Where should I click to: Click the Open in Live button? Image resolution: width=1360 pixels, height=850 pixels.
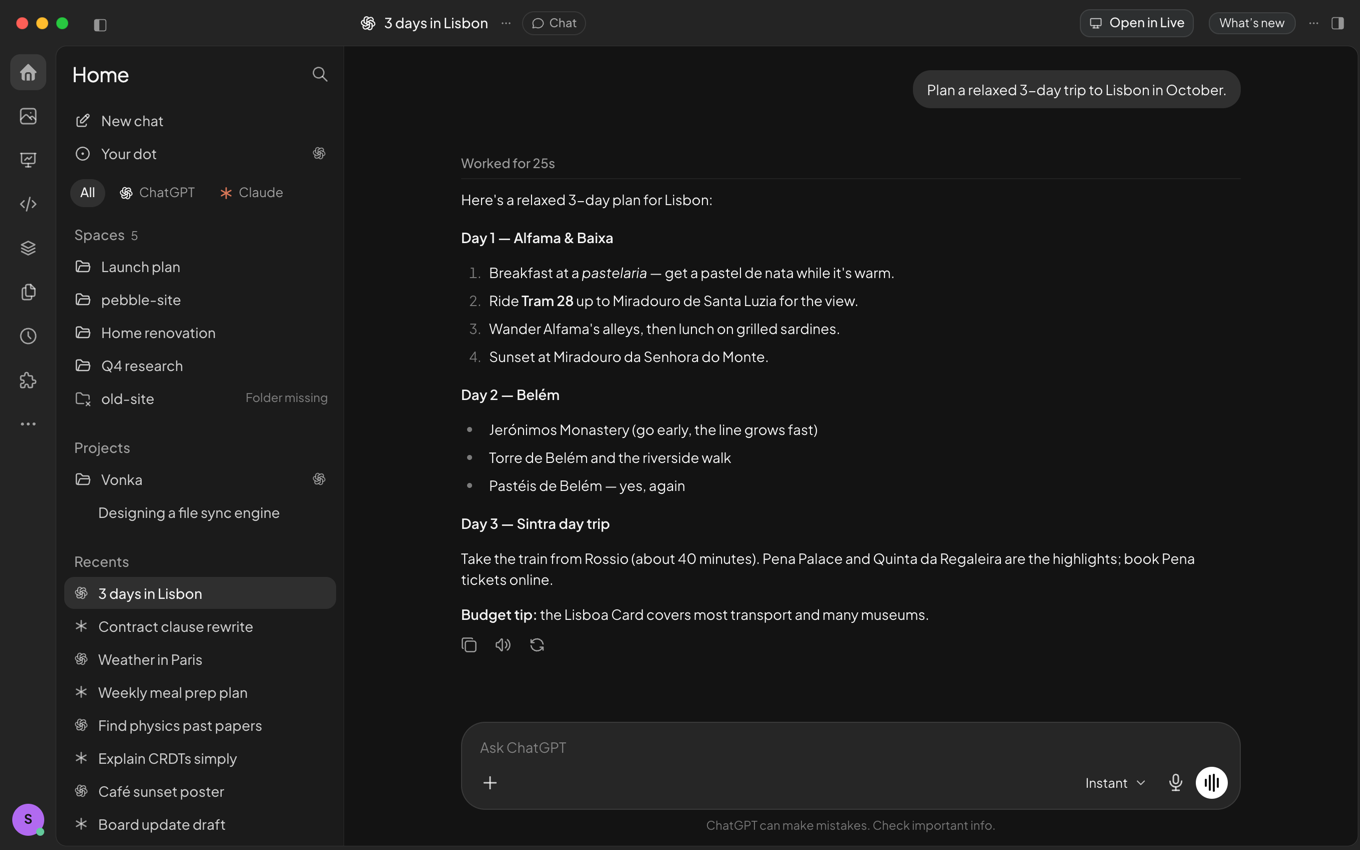[1137, 23]
